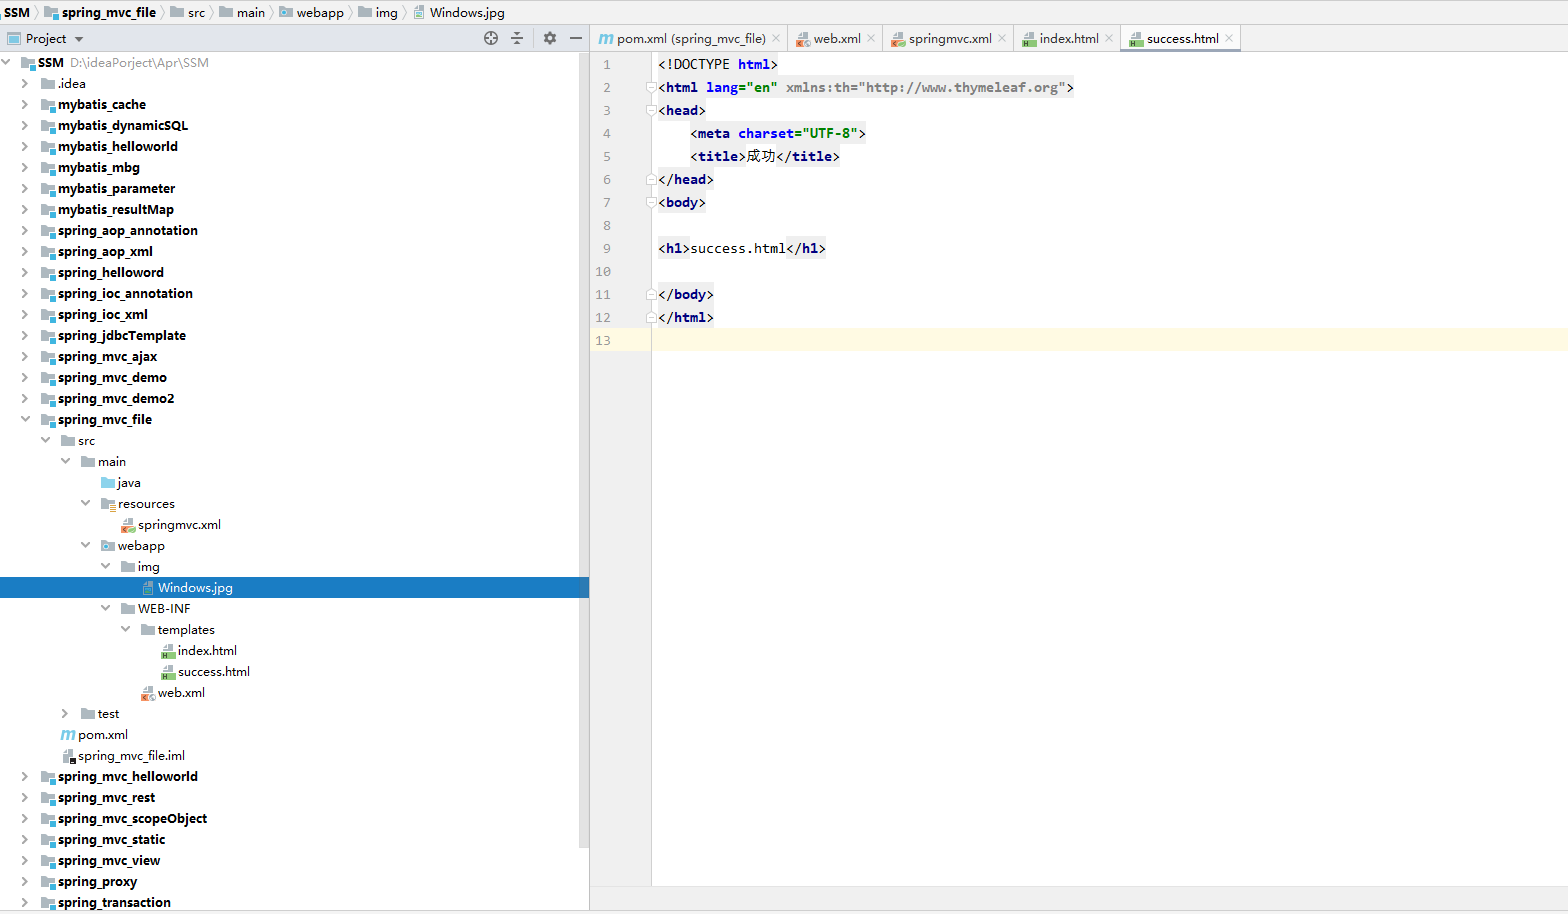
Task: Collapse the src folder arrow
Action: point(45,440)
